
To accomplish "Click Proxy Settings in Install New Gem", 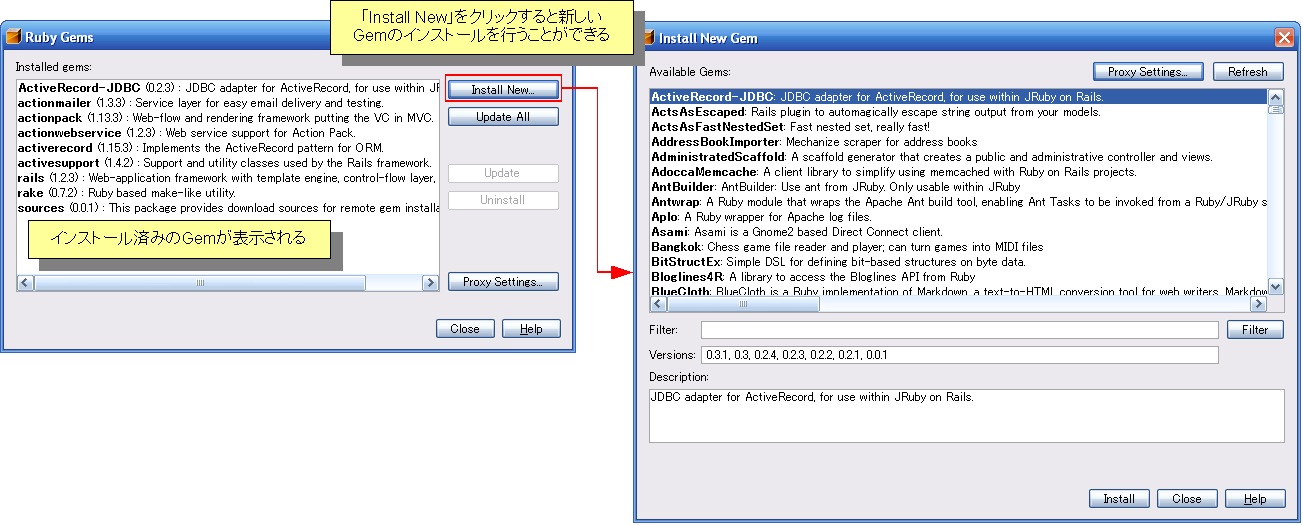I will point(1148,72).
